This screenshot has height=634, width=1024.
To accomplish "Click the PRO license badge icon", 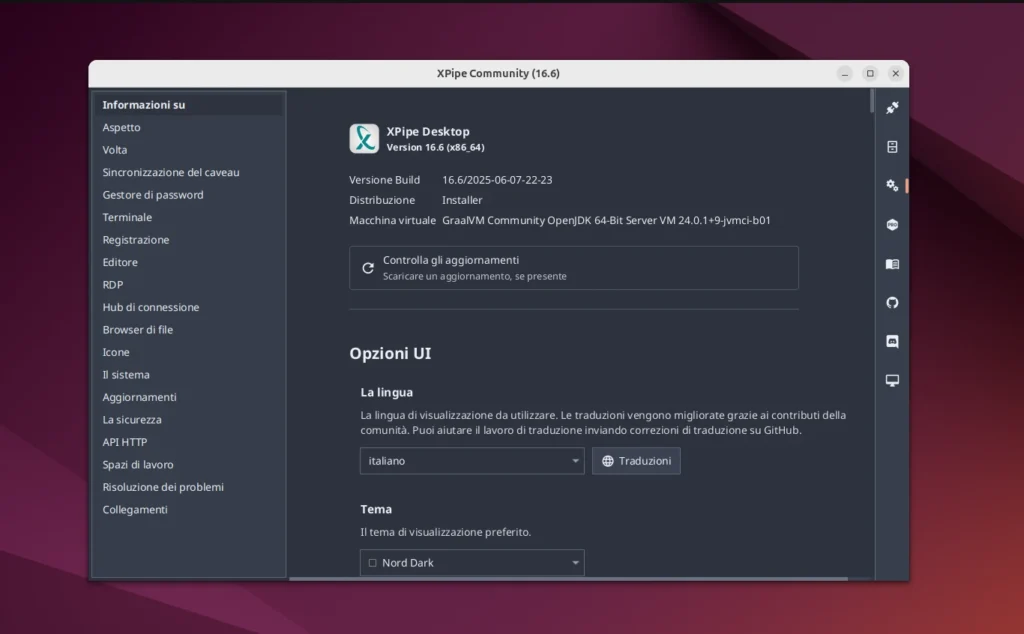I will click(x=892, y=225).
